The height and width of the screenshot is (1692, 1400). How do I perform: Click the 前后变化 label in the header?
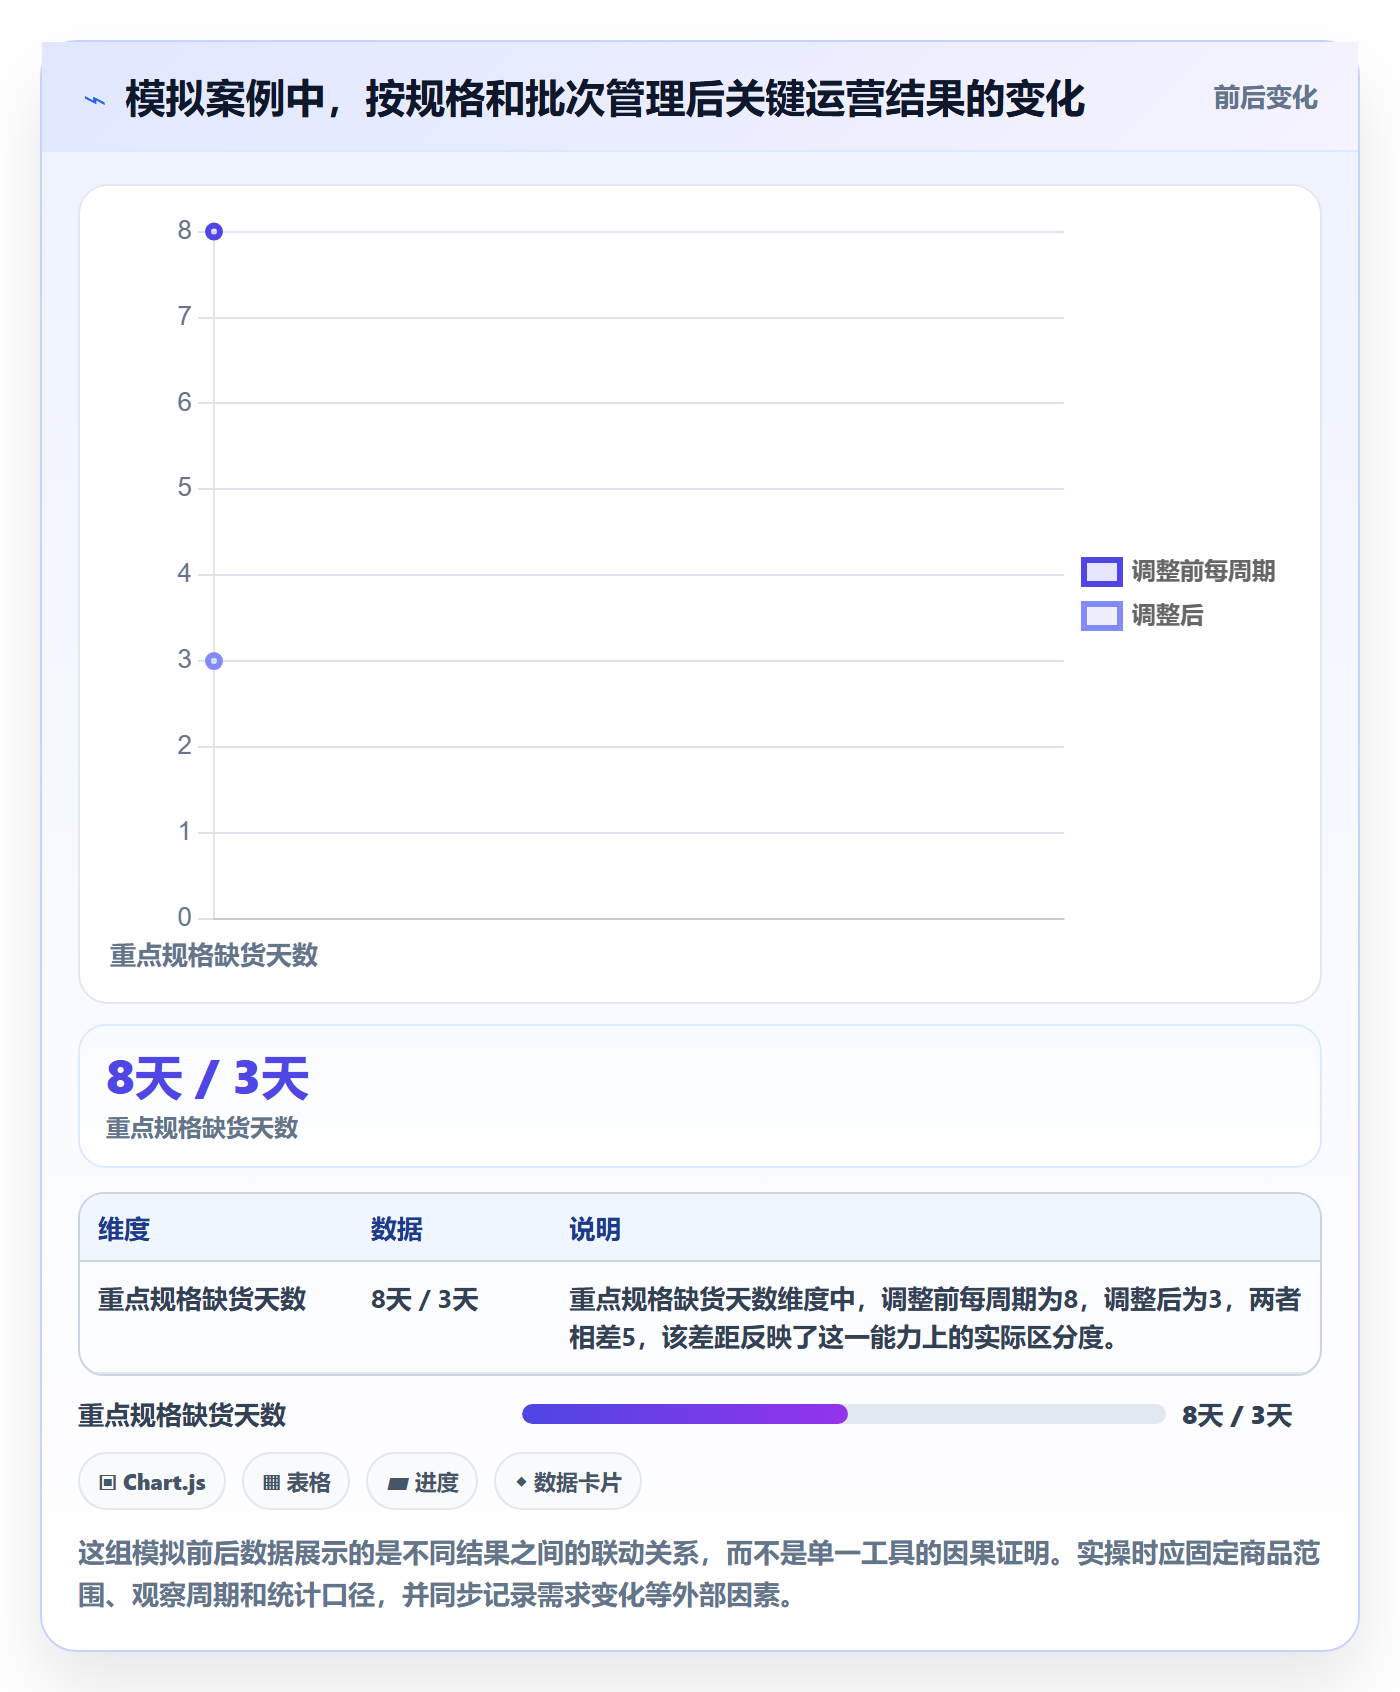coord(1265,98)
